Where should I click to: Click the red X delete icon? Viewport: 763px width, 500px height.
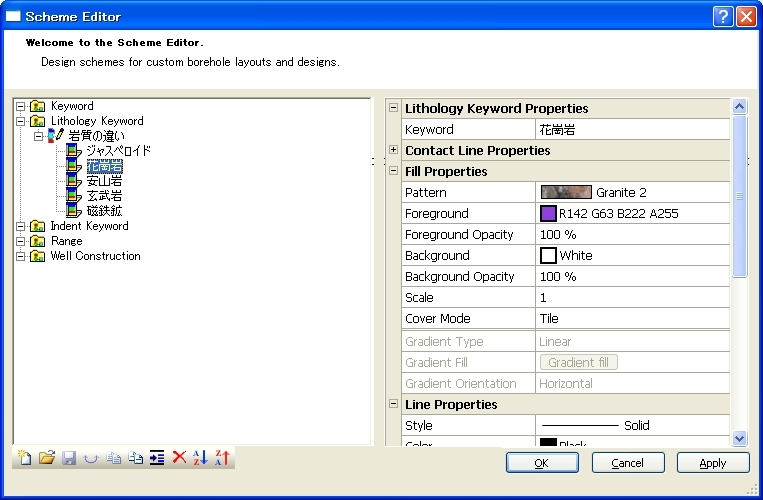pyautogui.click(x=179, y=458)
